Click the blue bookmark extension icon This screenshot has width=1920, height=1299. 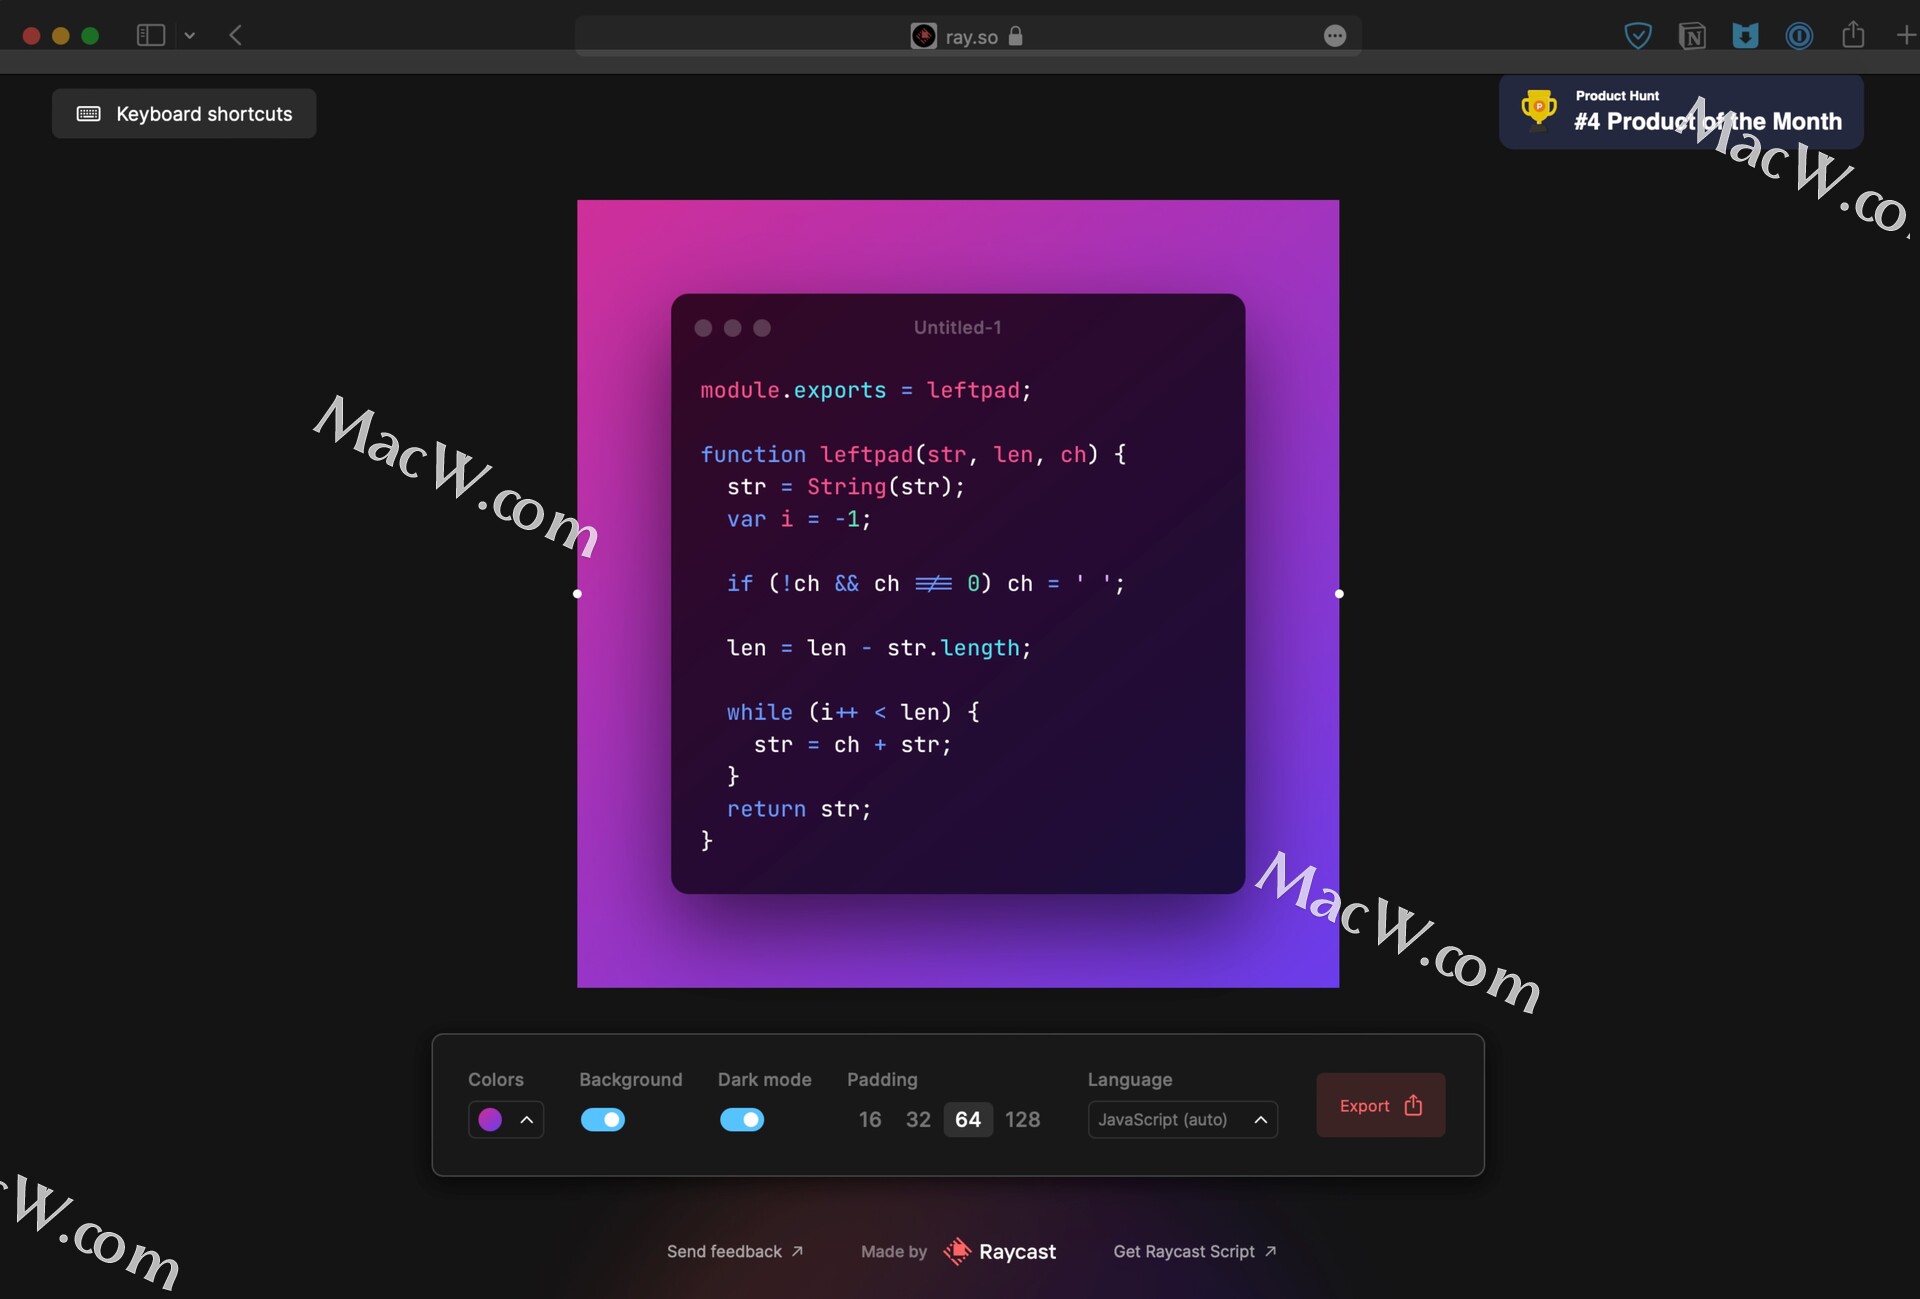tap(1745, 36)
